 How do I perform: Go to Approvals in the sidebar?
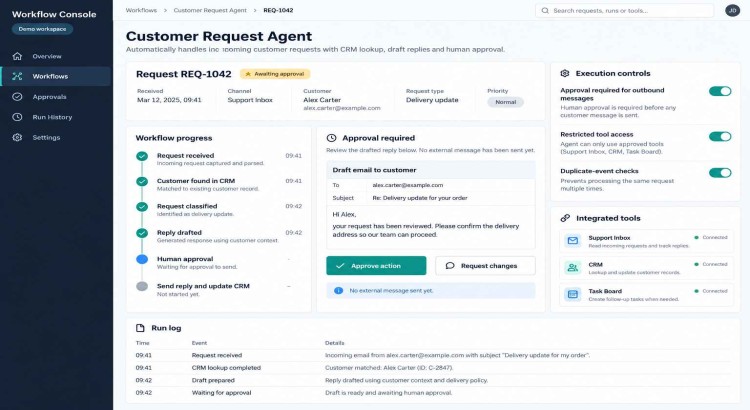click(x=49, y=97)
